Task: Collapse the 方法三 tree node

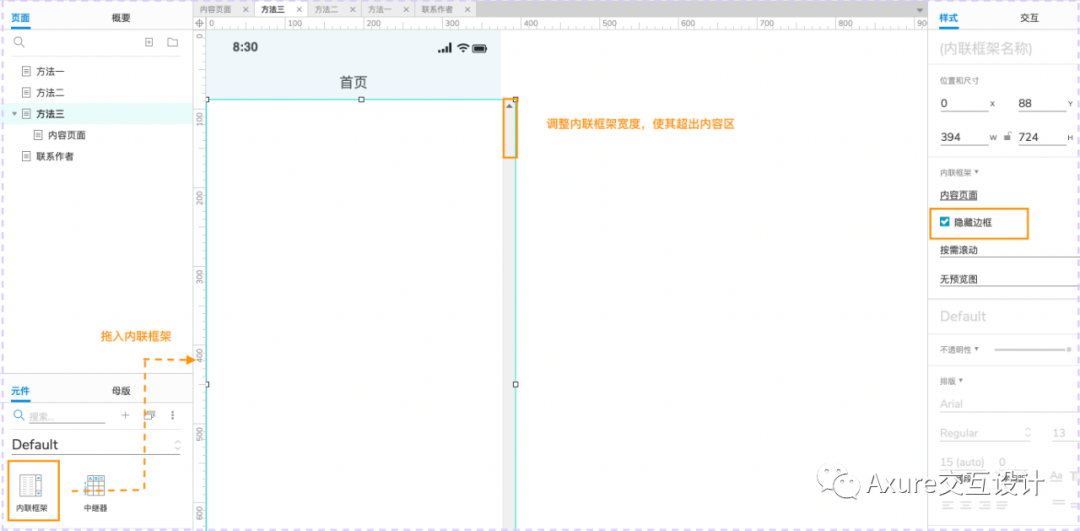Action: 14,114
